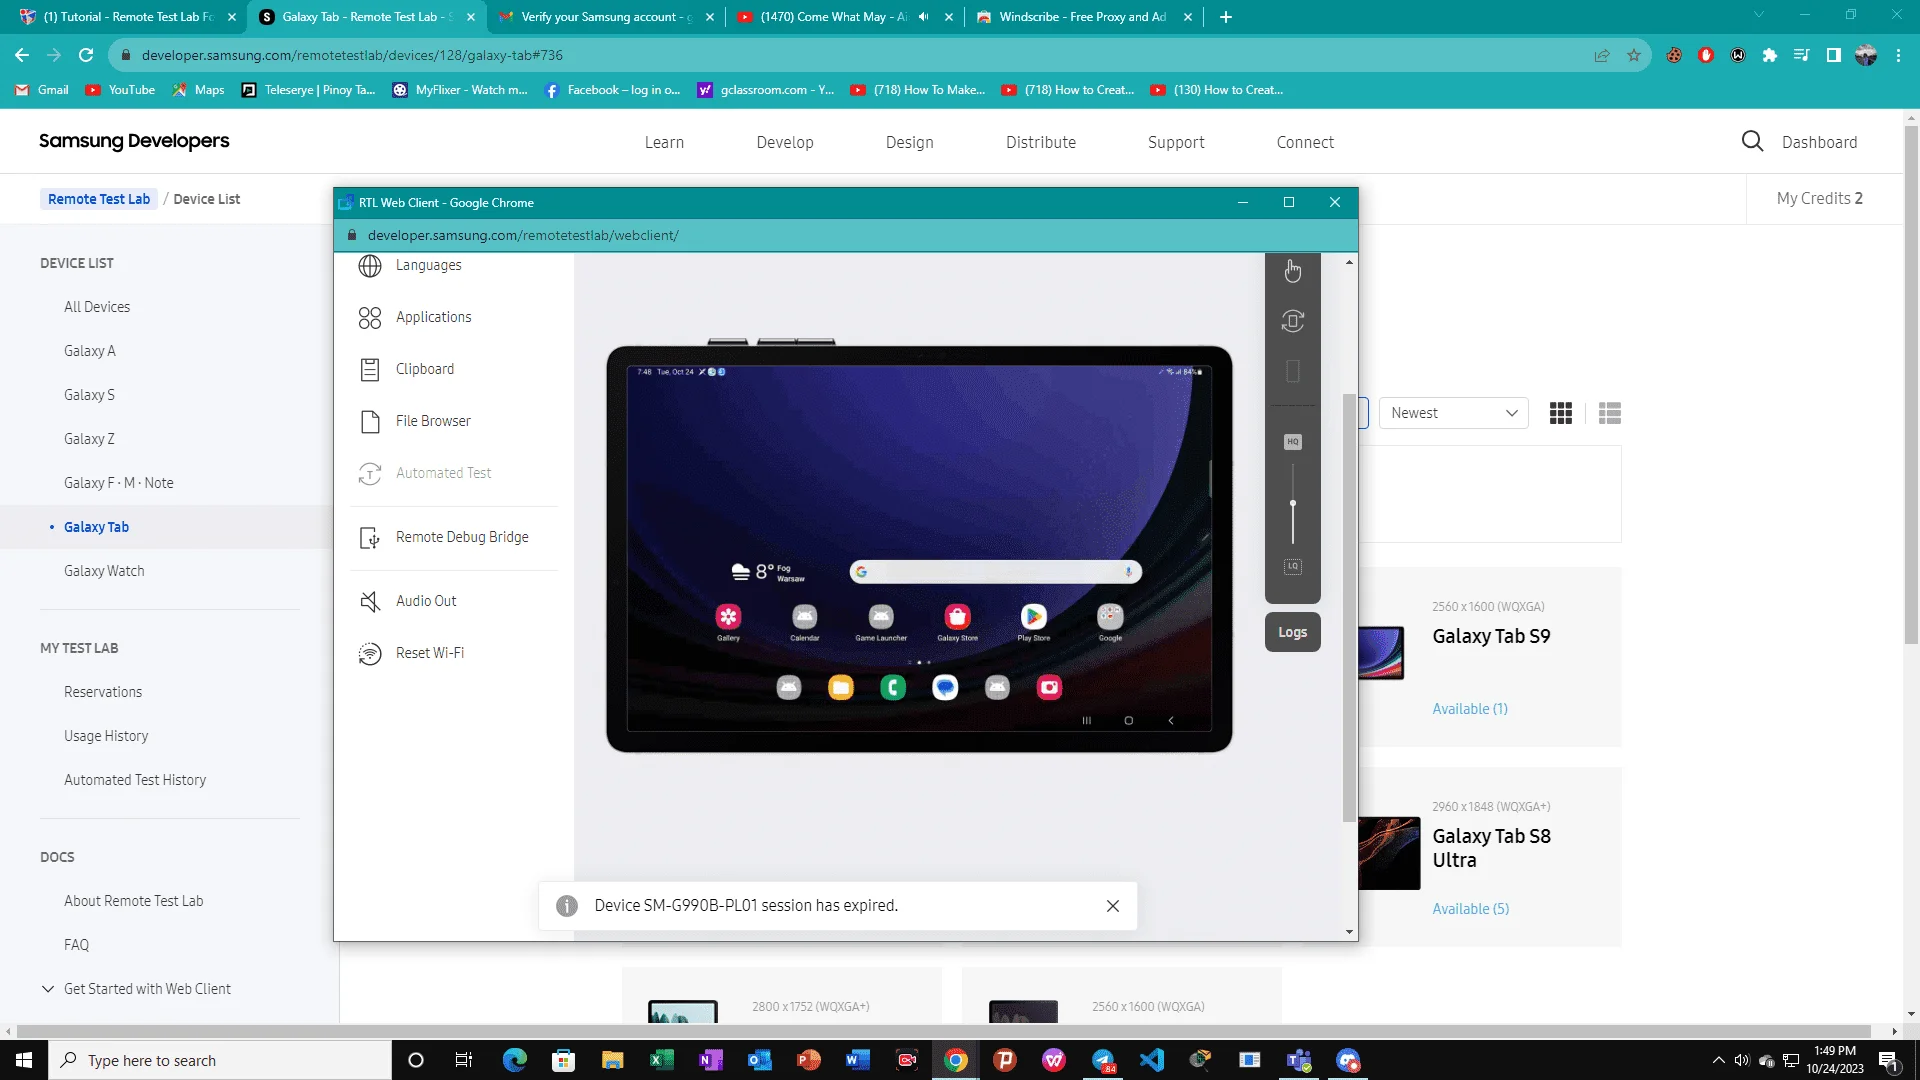Switch to the Tutorial Remote Test Lab tab
This screenshot has width=1920, height=1080.
click(x=128, y=17)
